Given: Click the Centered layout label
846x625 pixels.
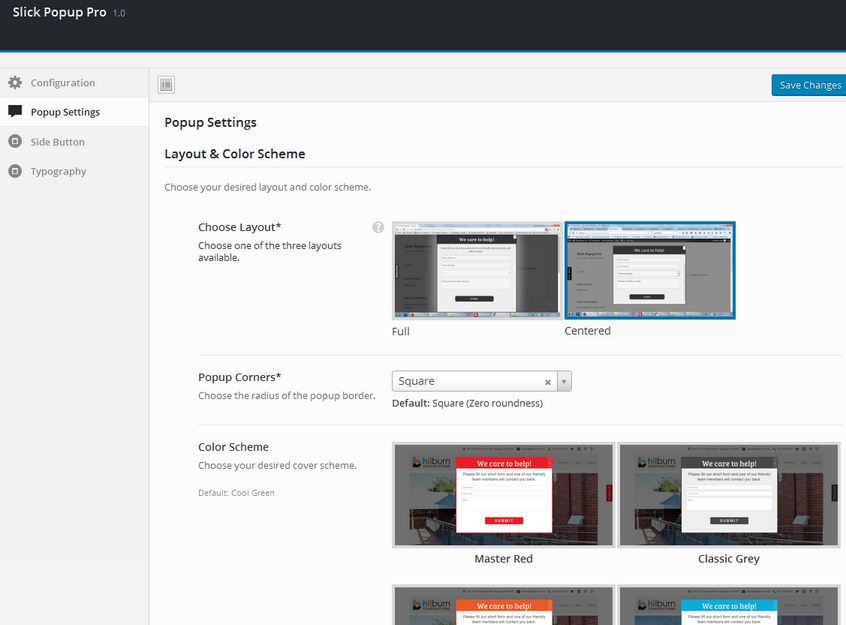Looking at the screenshot, I should [588, 331].
